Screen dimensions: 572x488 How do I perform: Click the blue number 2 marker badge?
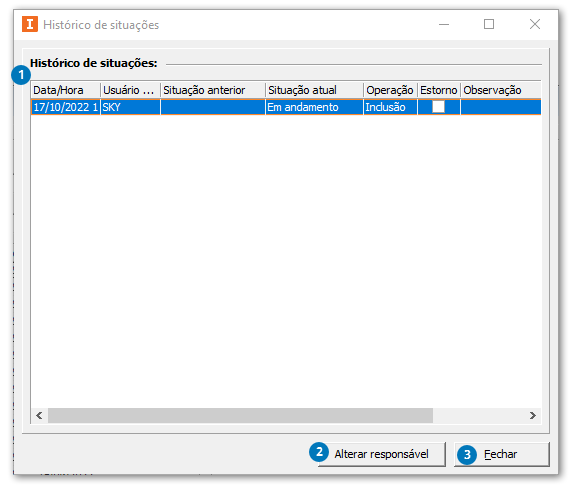pyautogui.click(x=319, y=452)
